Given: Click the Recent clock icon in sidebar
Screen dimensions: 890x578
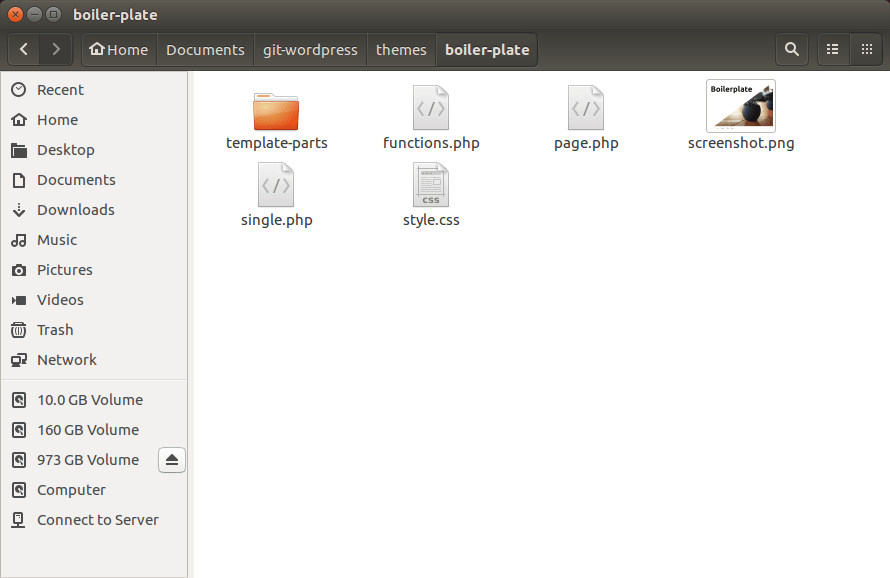Looking at the screenshot, I should 19,90.
